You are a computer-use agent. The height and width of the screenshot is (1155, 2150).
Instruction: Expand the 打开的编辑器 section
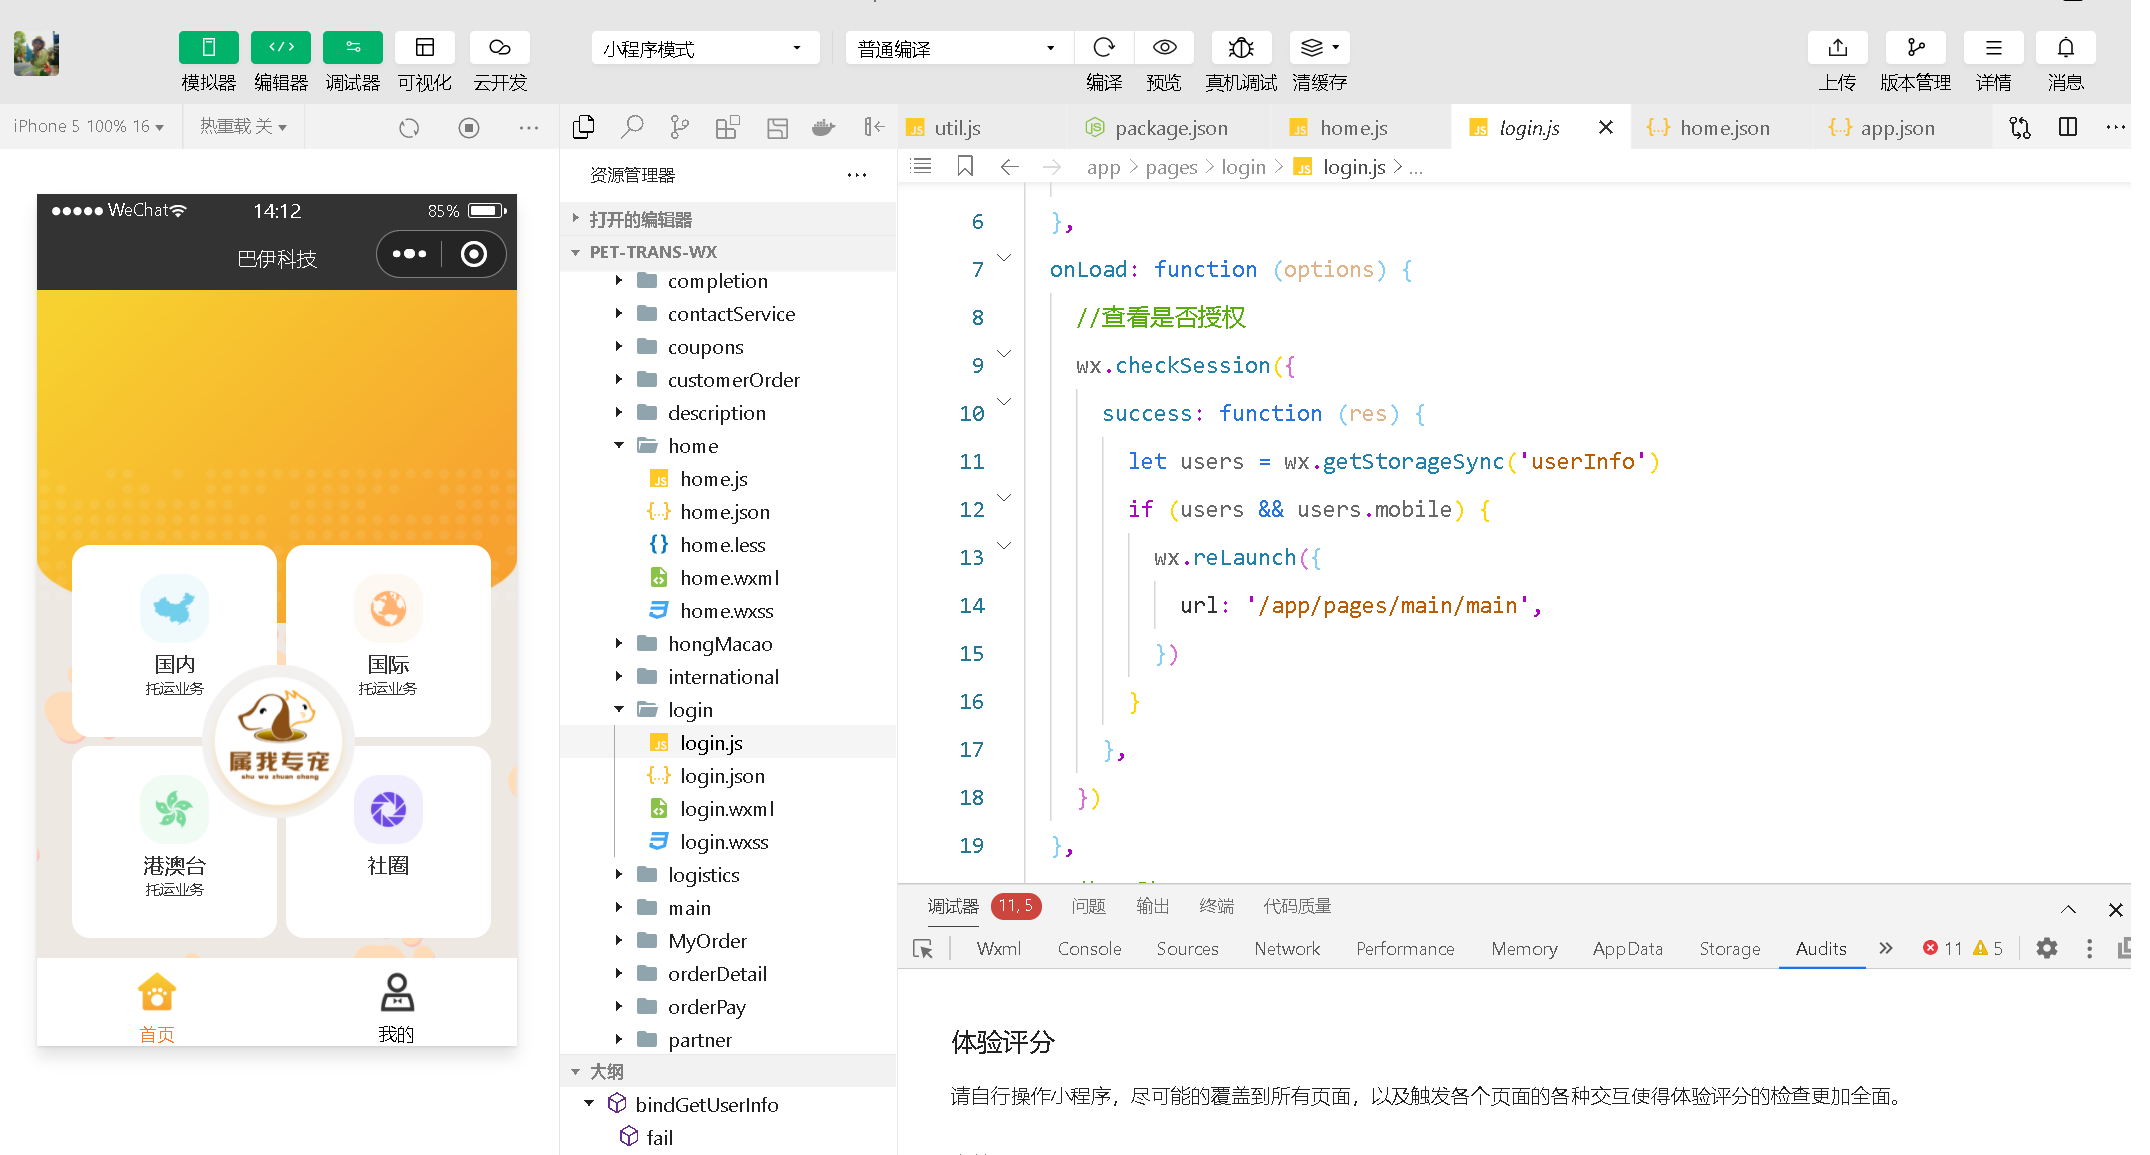(x=728, y=219)
